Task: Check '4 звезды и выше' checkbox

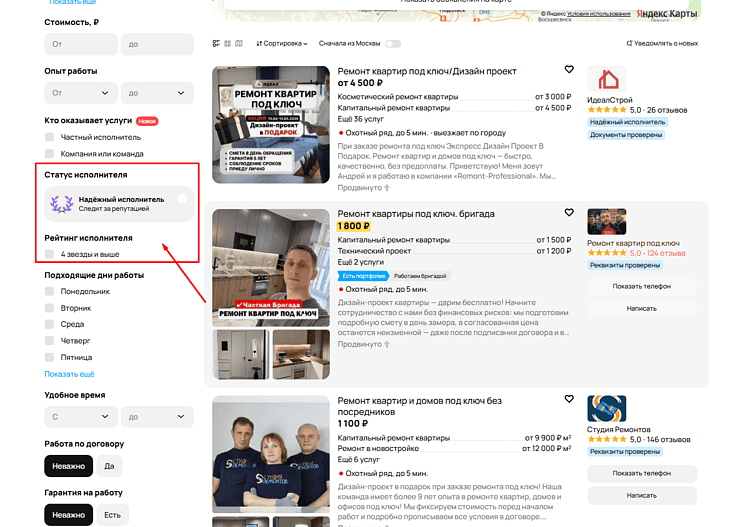Action: coord(49,254)
